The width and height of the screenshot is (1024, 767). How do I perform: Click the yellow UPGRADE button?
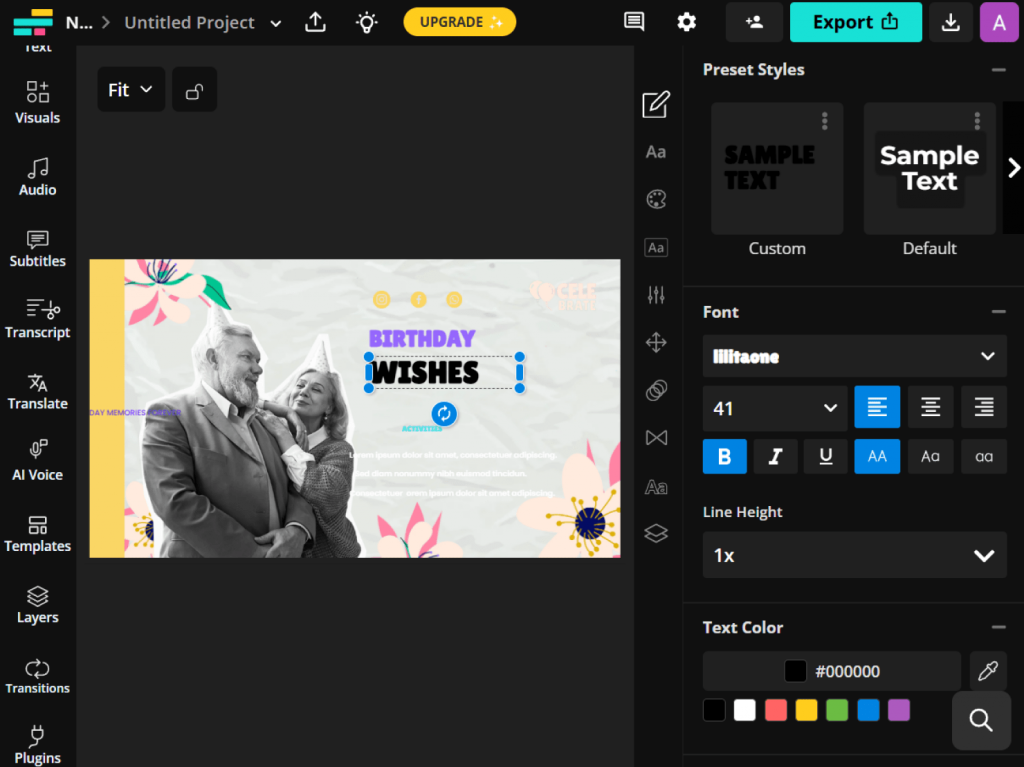tap(460, 22)
